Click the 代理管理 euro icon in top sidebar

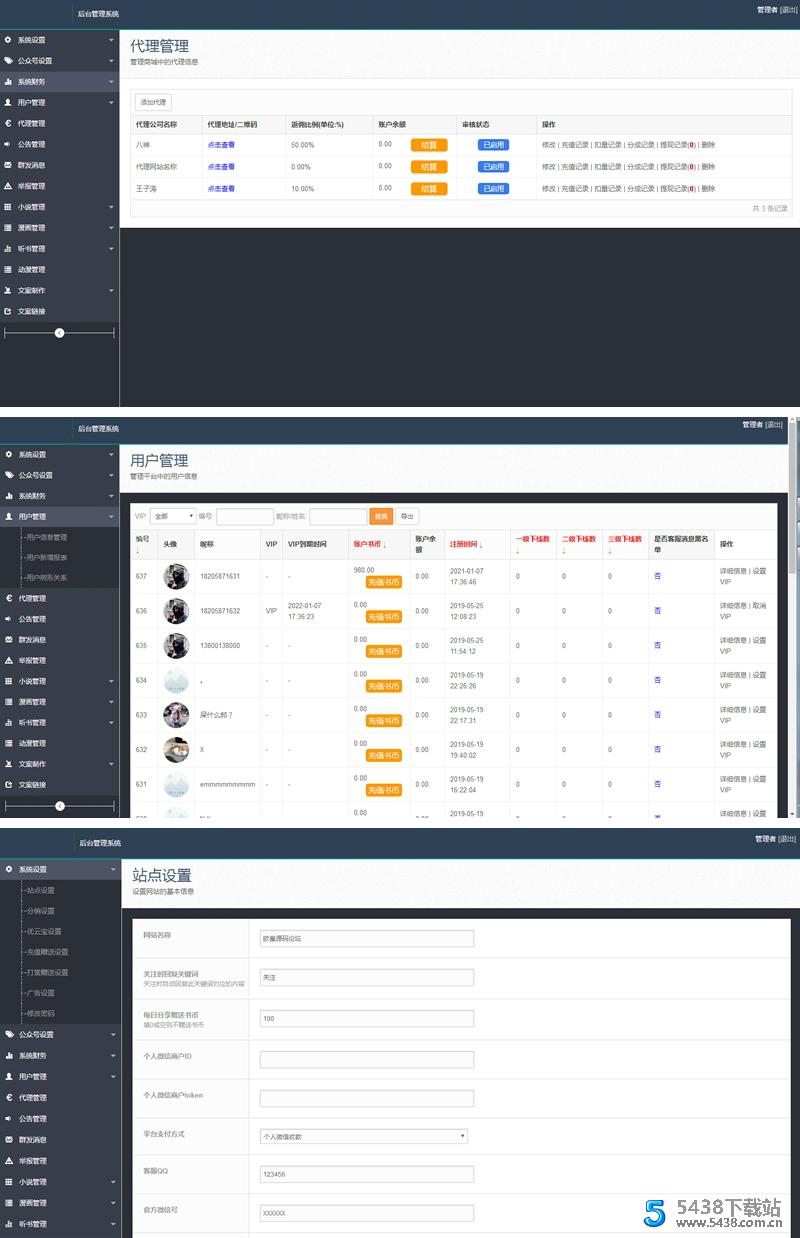pos(8,124)
